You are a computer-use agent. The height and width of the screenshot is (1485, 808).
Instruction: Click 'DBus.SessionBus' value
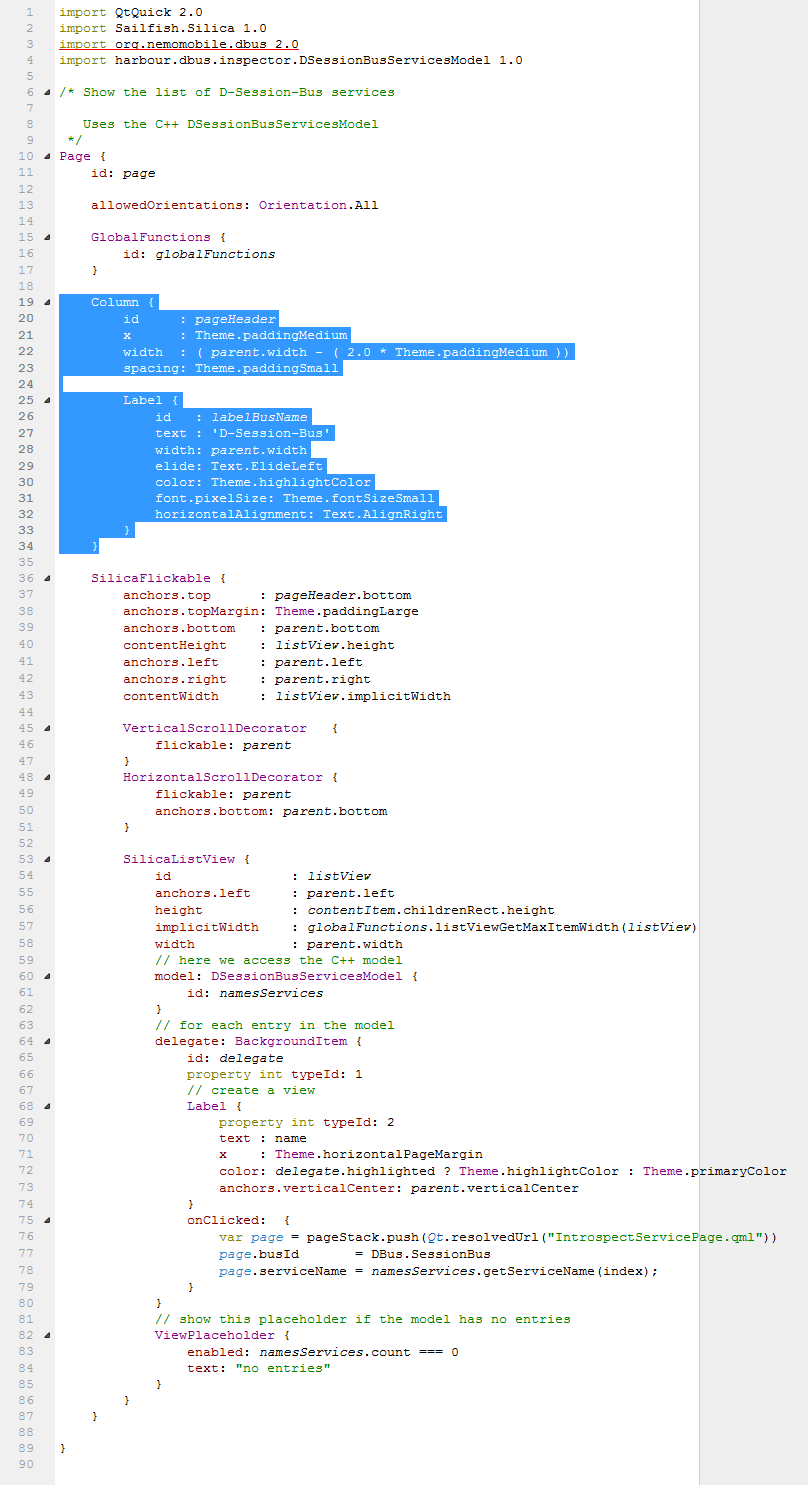tap(431, 1254)
